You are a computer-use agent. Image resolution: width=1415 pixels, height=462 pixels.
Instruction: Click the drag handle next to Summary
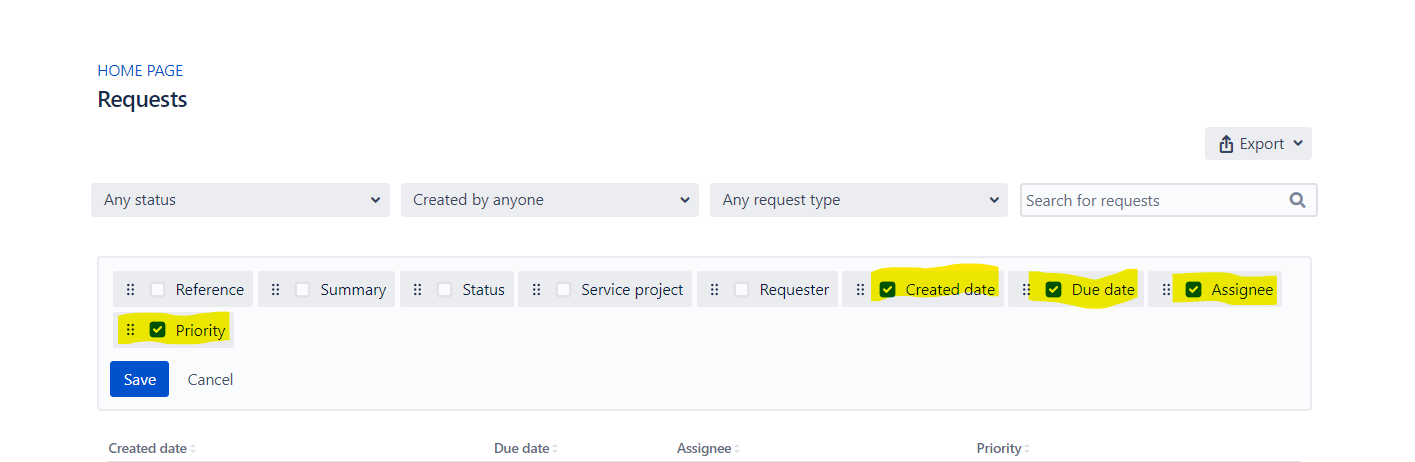coord(275,290)
